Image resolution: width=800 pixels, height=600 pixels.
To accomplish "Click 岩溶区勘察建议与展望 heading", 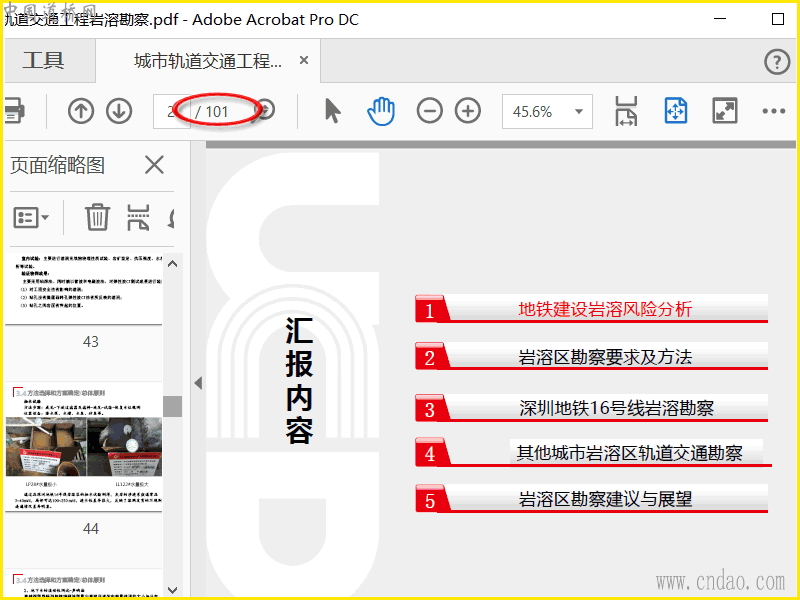I will [x=605, y=498].
